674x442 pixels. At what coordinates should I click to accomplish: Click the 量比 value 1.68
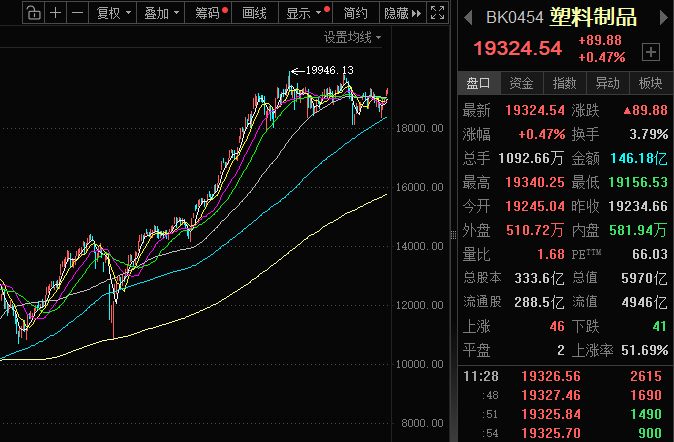[x=551, y=254]
